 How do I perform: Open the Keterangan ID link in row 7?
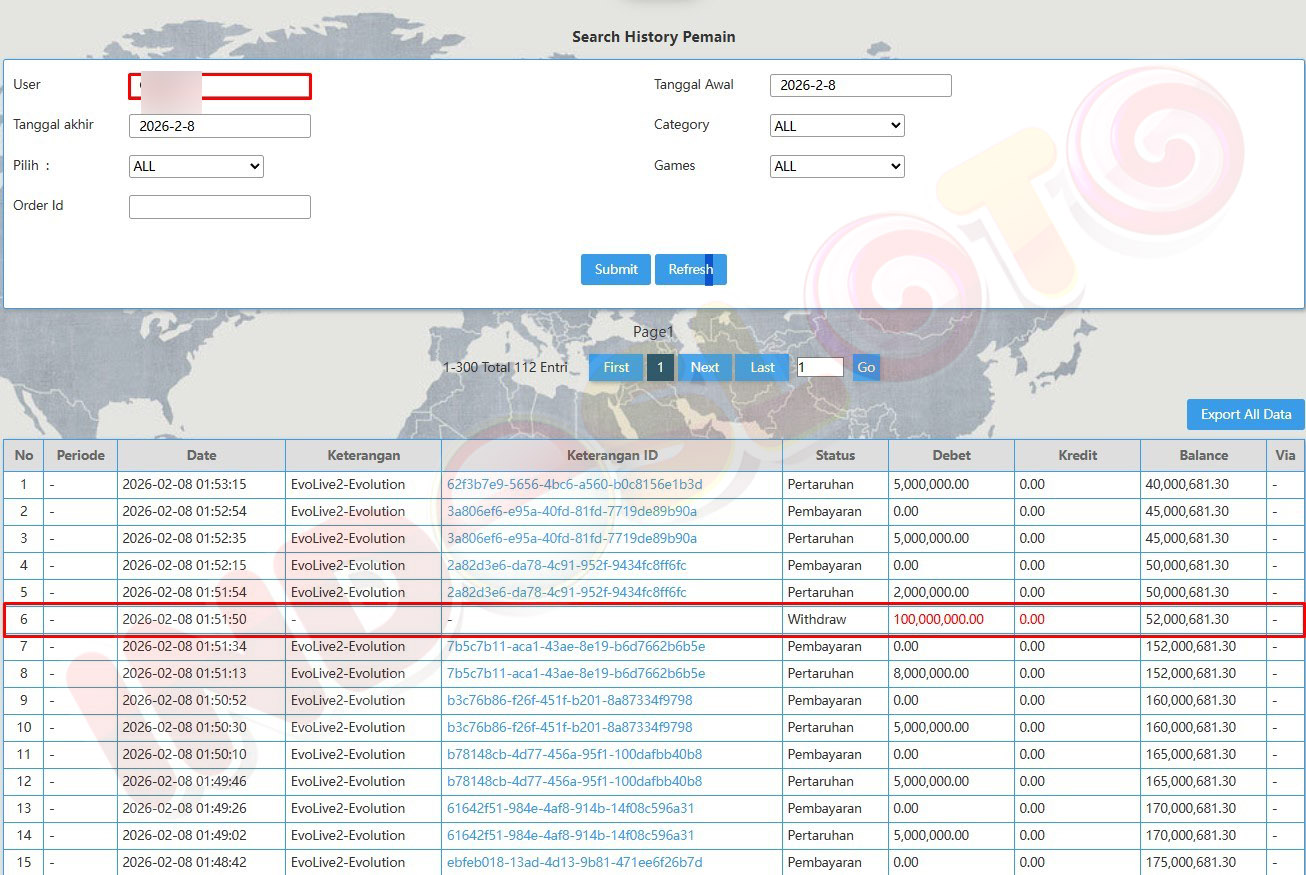(575, 646)
